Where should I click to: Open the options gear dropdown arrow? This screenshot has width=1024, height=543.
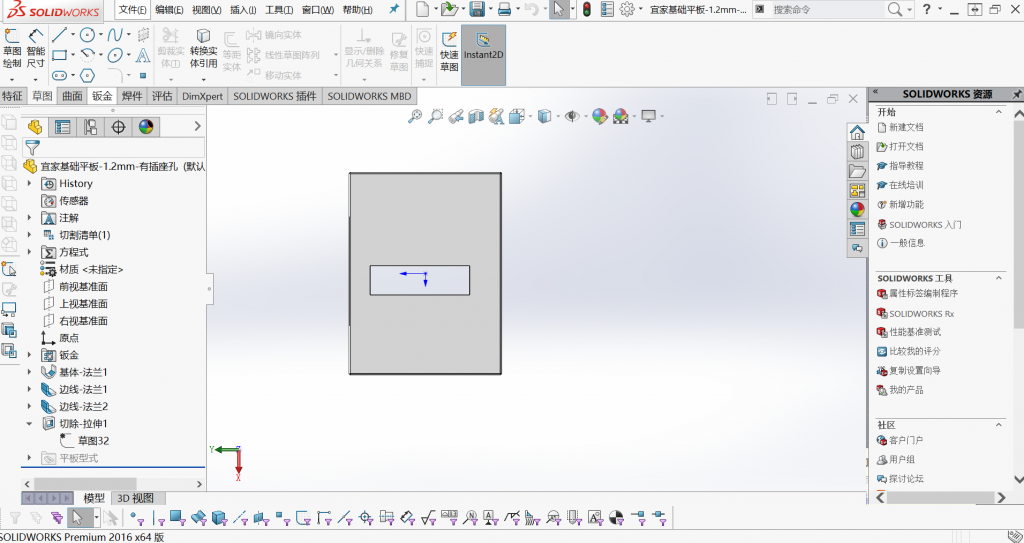(x=642, y=9)
